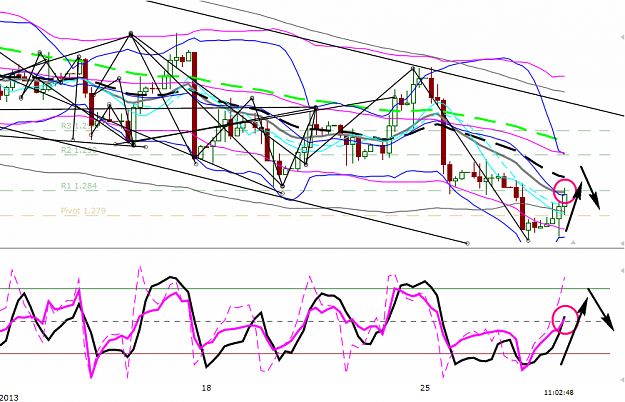Image resolution: width=625 pixels, height=402 pixels.
Task: Click the small gray triangle below the last candle
Action: point(573,242)
